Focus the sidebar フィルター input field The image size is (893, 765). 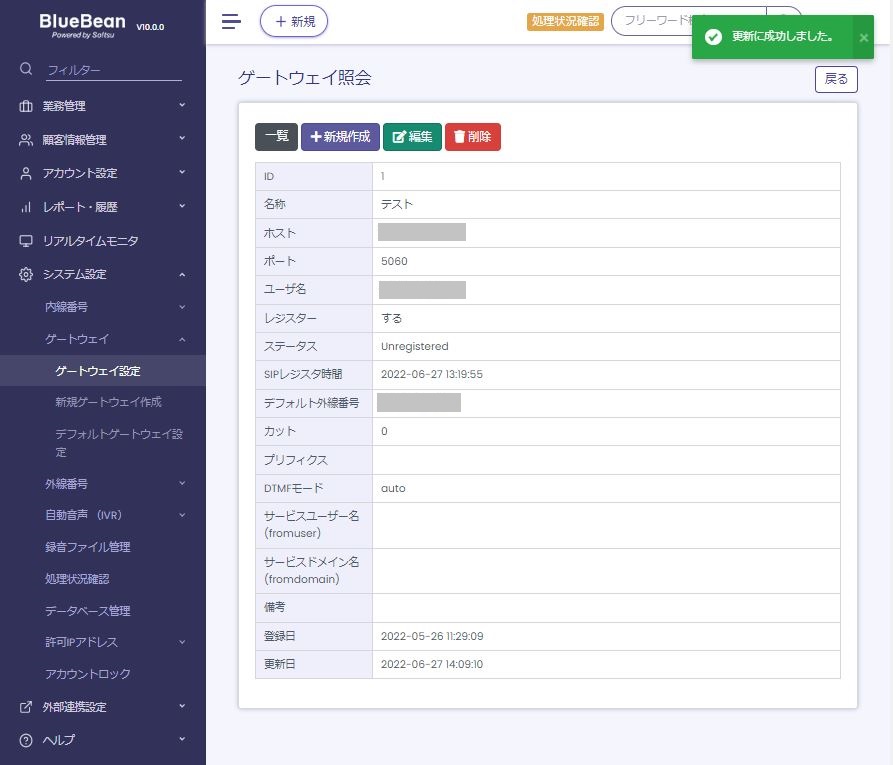[x=114, y=70]
